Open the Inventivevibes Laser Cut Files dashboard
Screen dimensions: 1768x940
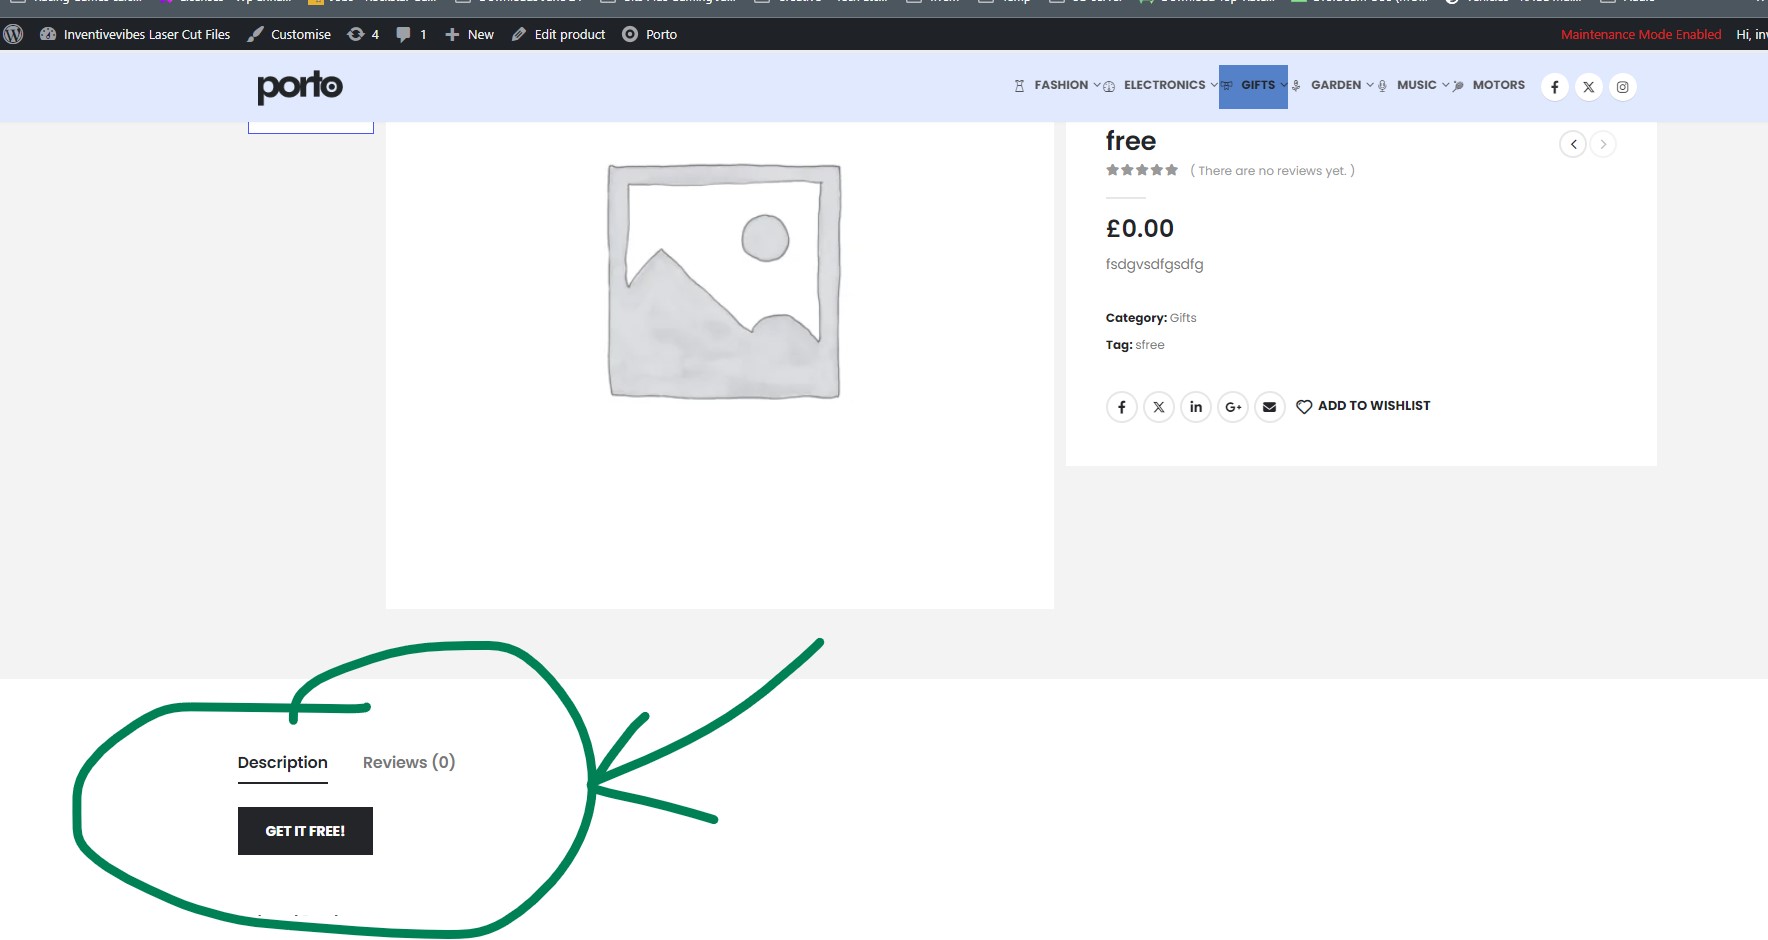(135, 34)
